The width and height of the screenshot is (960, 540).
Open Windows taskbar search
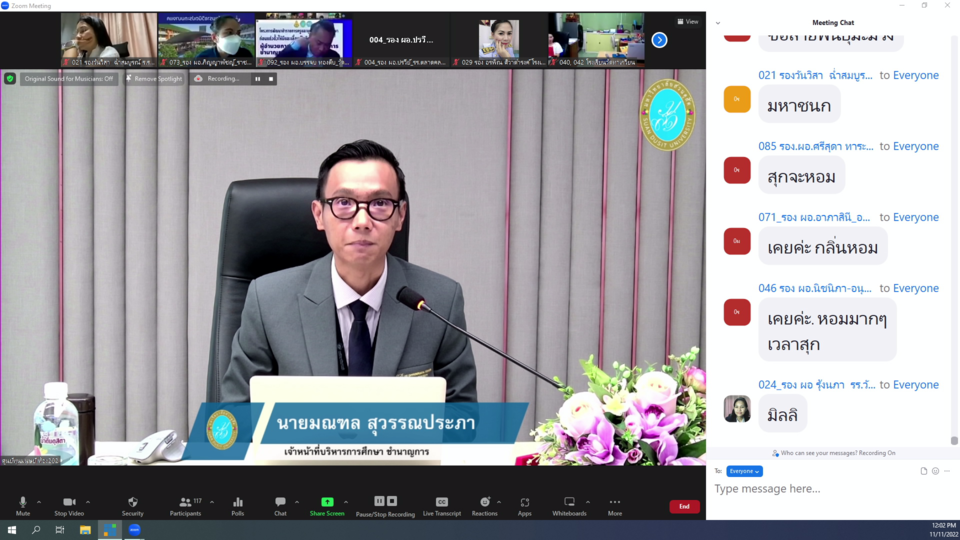[36, 530]
